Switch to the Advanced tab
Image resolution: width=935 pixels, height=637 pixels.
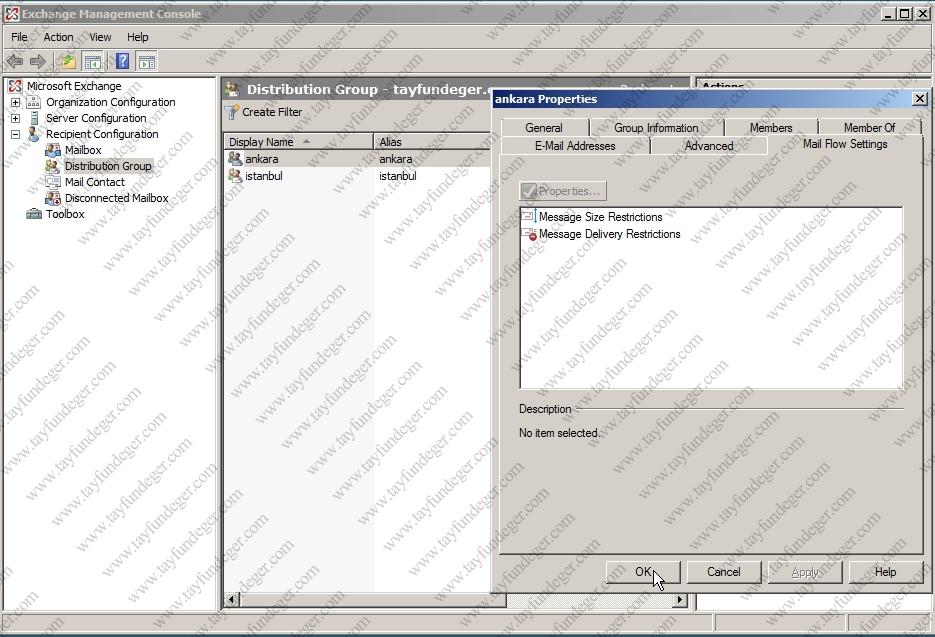point(709,146)
